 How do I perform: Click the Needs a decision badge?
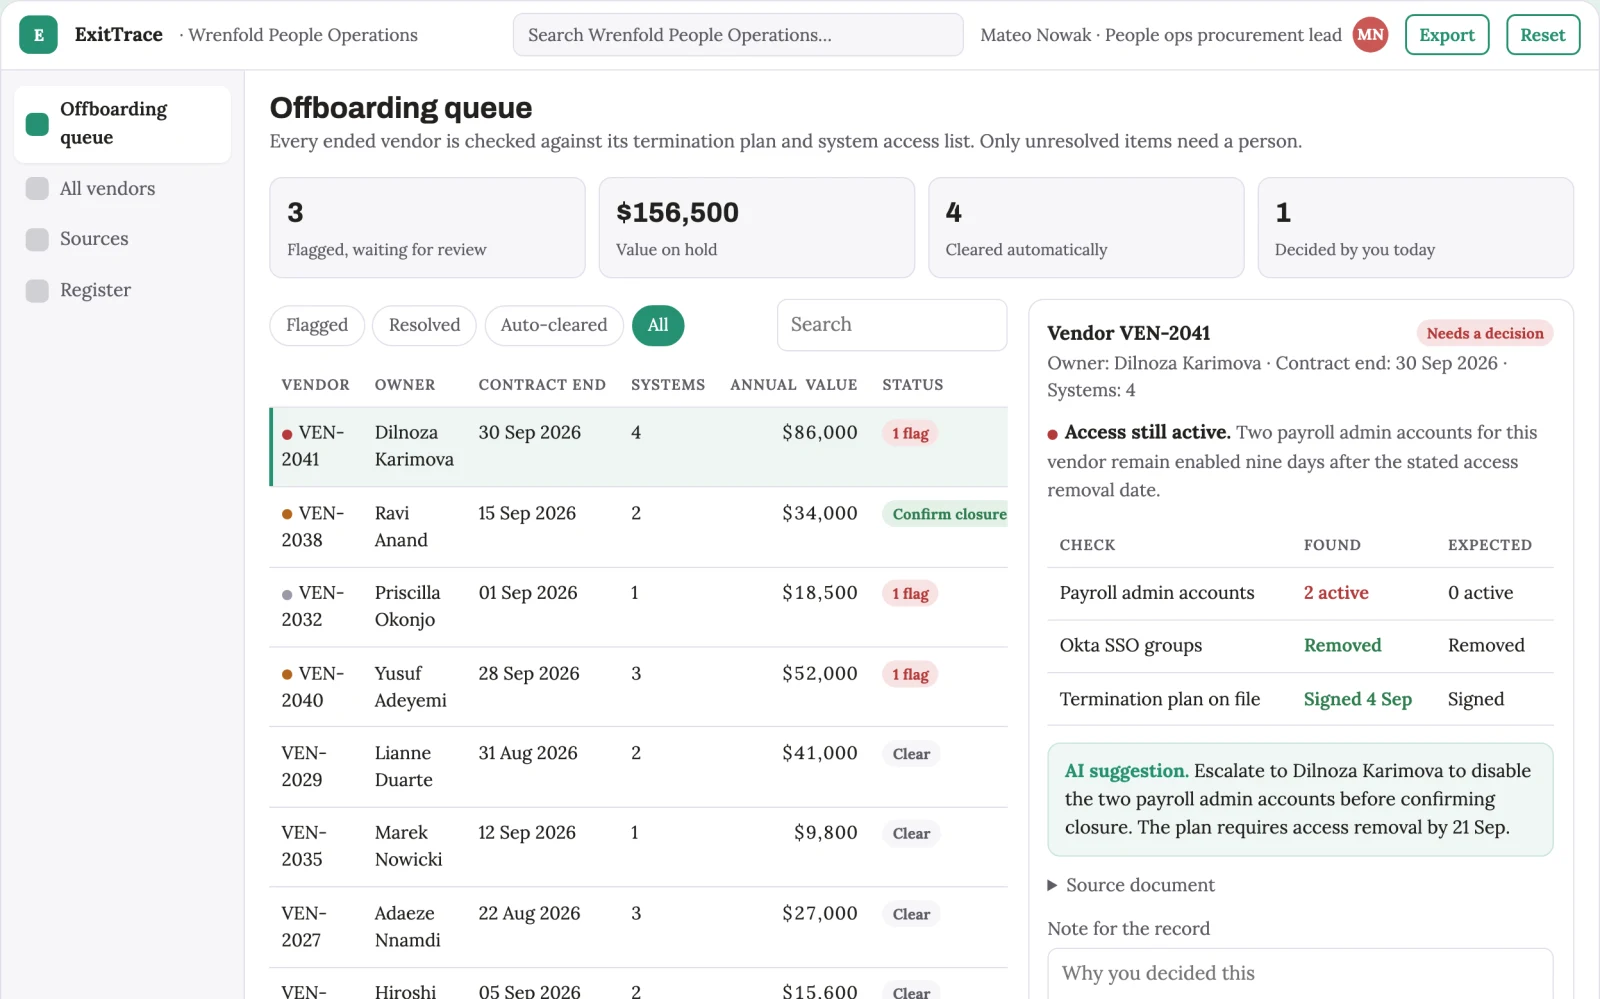click(1485, 334)
